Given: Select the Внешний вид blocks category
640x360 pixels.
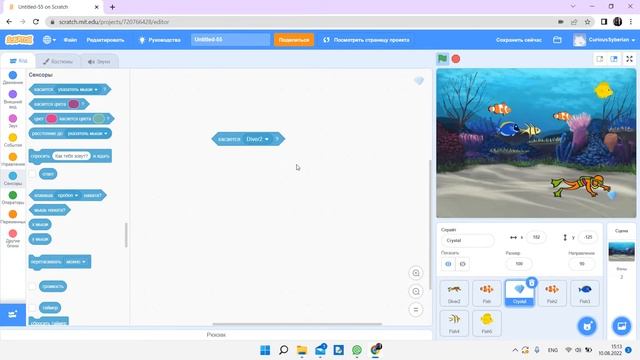Looking at the screenshot, I should [x=13, y=99].
